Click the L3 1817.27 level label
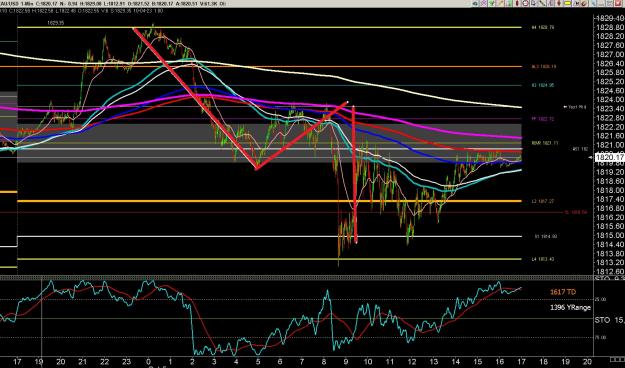The width and height of the screenshot is (625, 368). click(542, 201)
